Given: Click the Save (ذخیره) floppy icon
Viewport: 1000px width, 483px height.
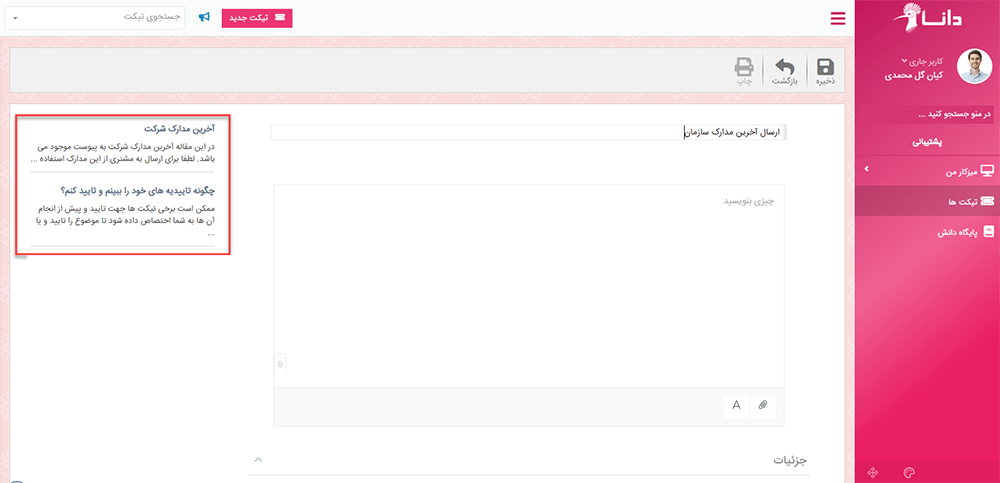Looking at the screenshot, I should 826,67.
